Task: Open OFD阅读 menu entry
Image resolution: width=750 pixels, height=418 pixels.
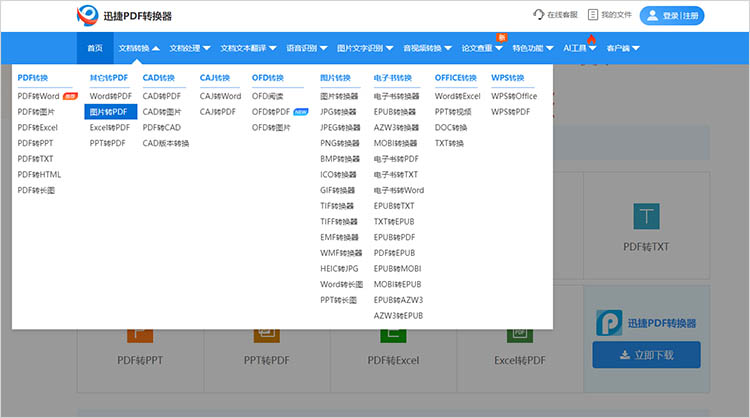Action: coord(267,96)
